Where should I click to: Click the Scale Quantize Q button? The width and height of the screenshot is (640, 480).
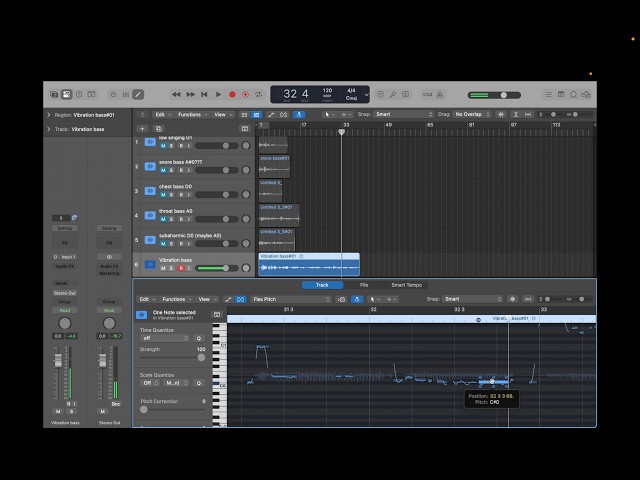point(199,383)
